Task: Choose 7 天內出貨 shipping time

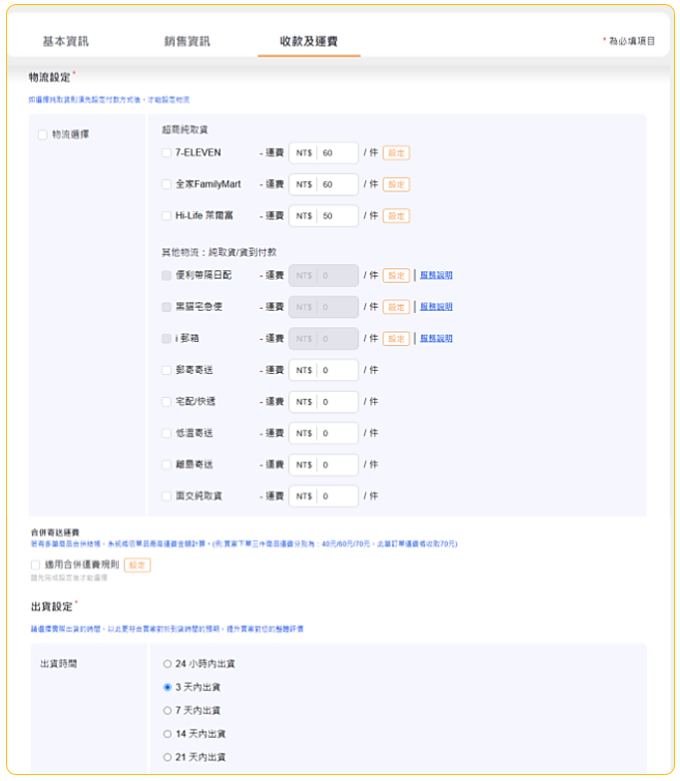Action: point(167,710)
